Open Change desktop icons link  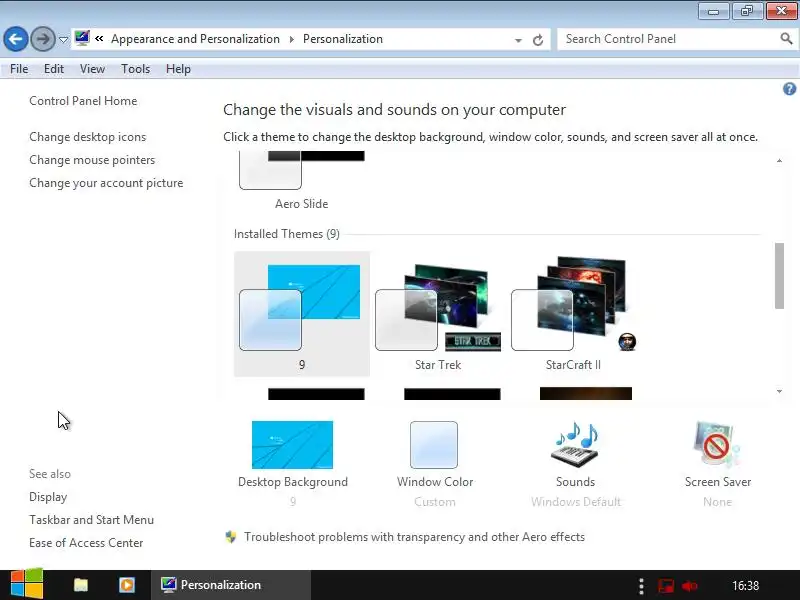(88, 137)
